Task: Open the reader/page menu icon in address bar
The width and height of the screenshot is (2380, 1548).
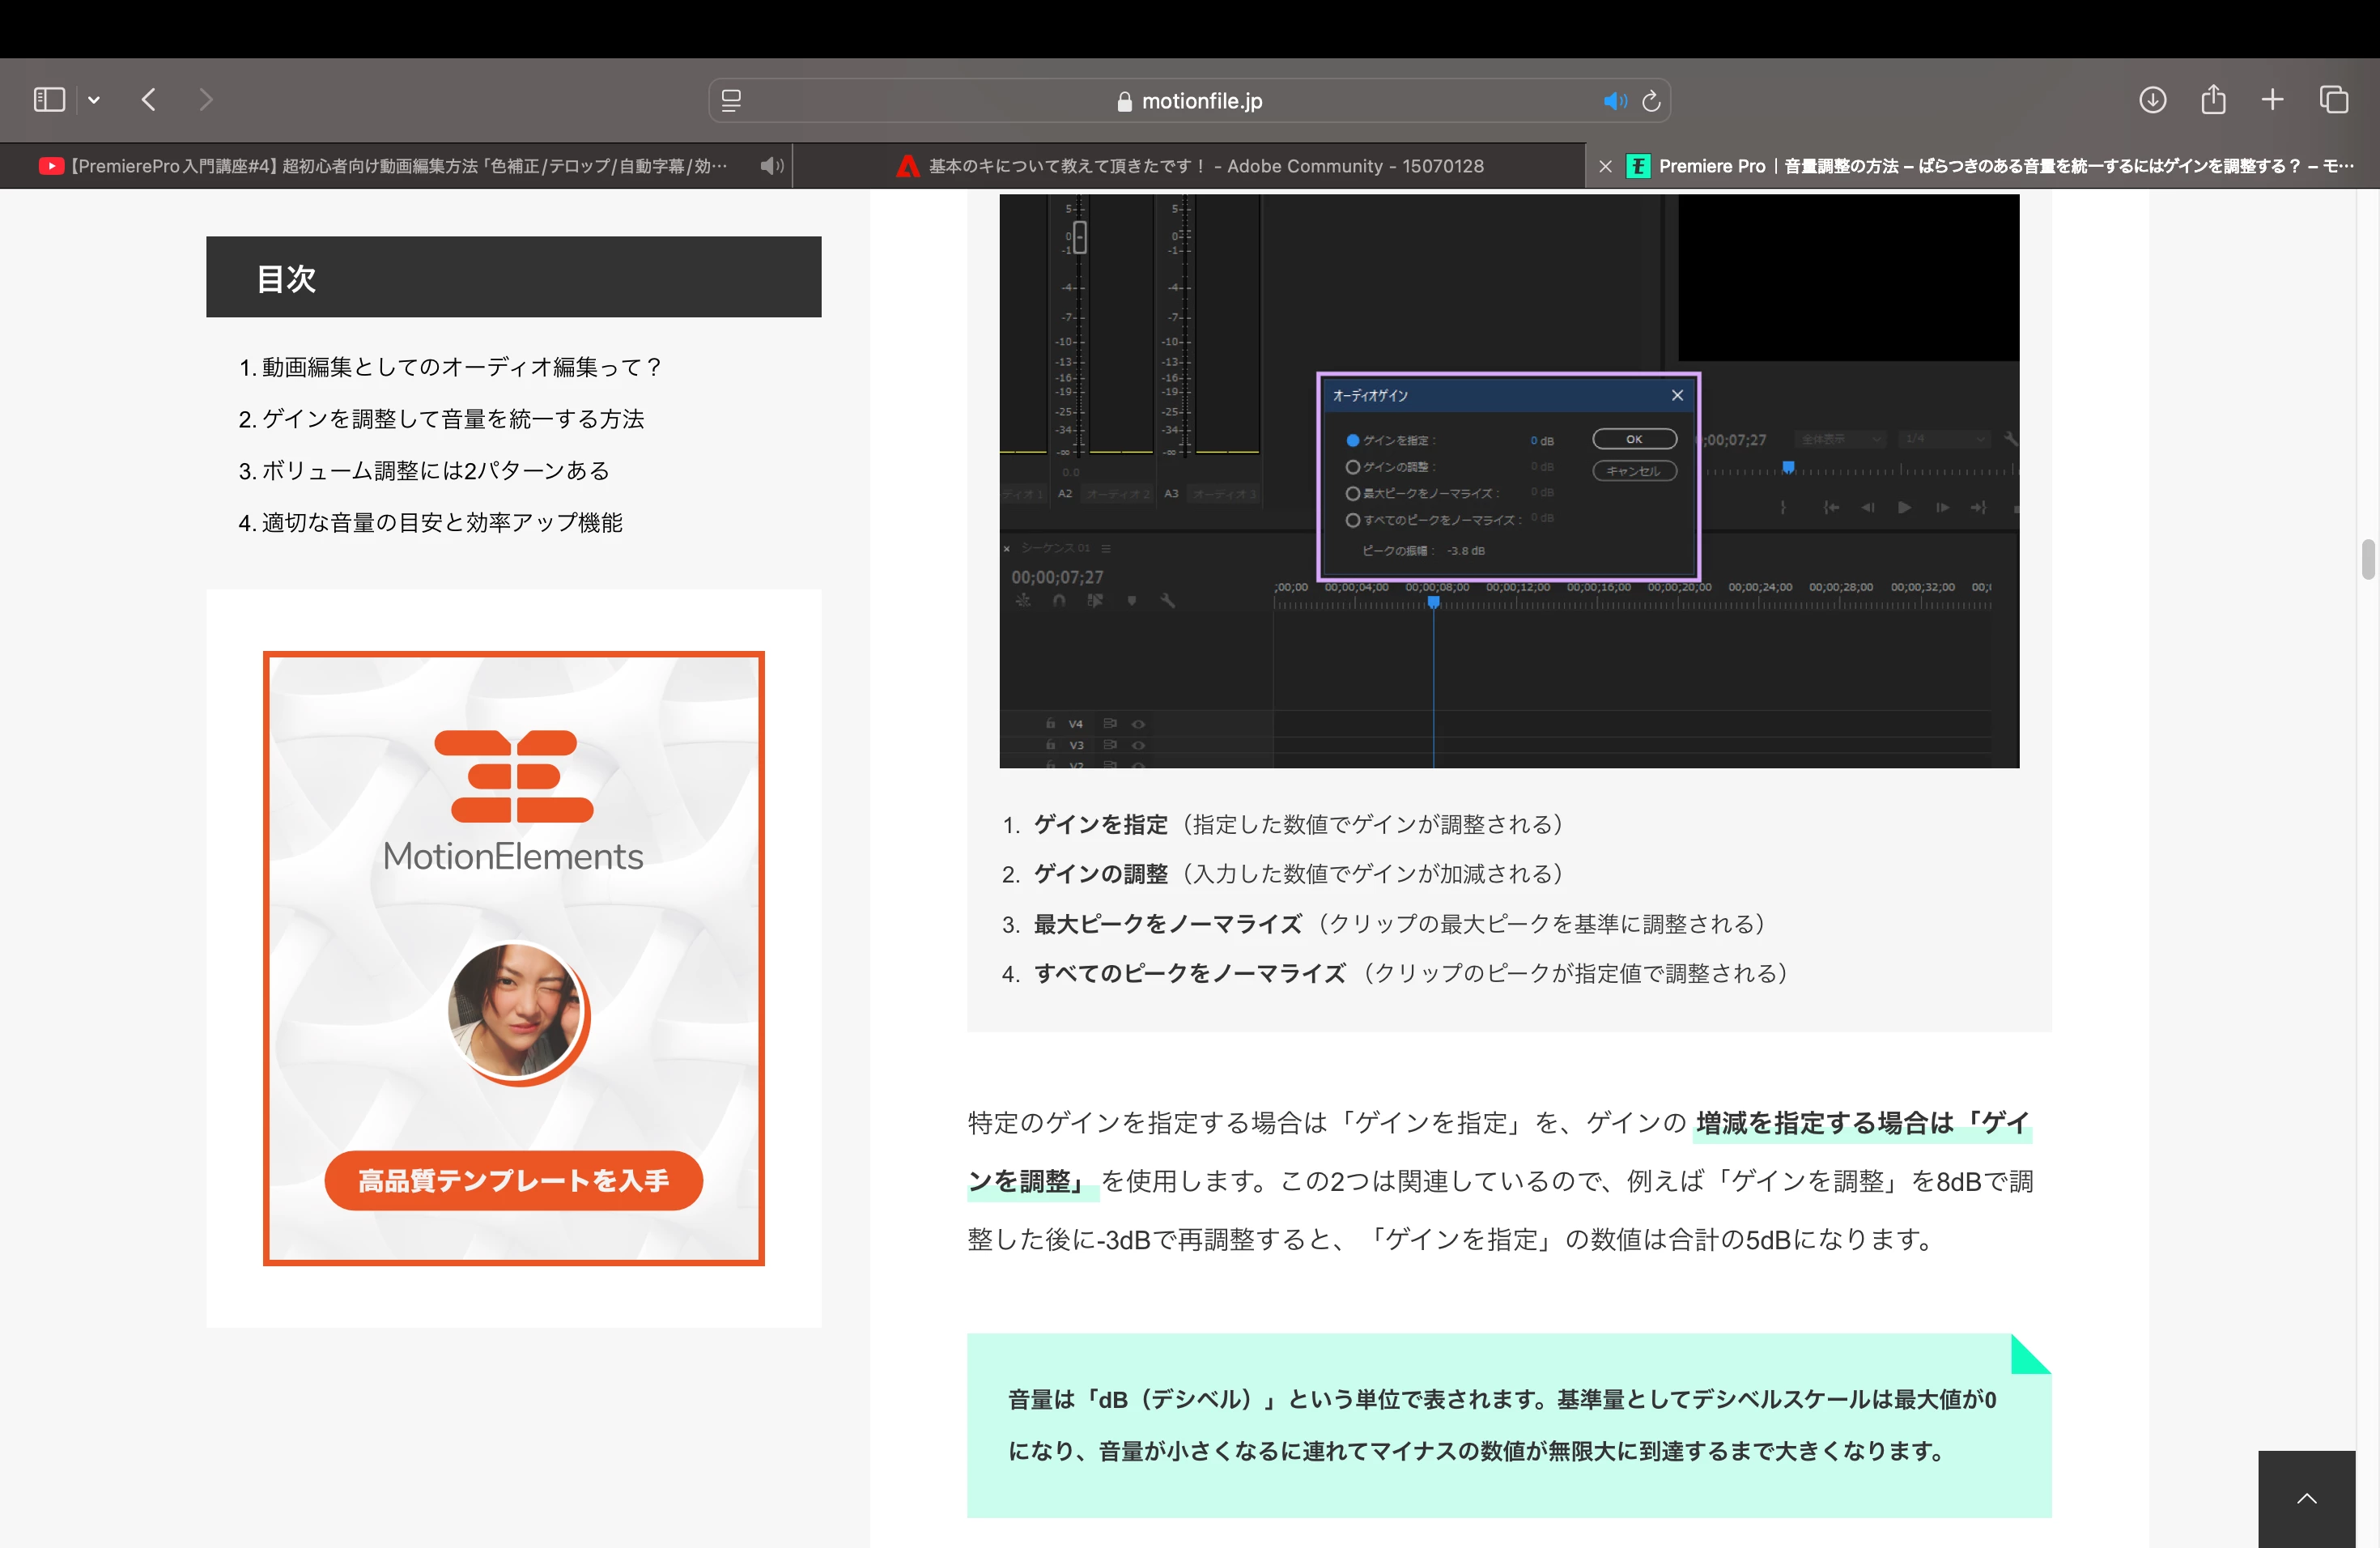Action: pyautogui.click(x=731, y=101)
